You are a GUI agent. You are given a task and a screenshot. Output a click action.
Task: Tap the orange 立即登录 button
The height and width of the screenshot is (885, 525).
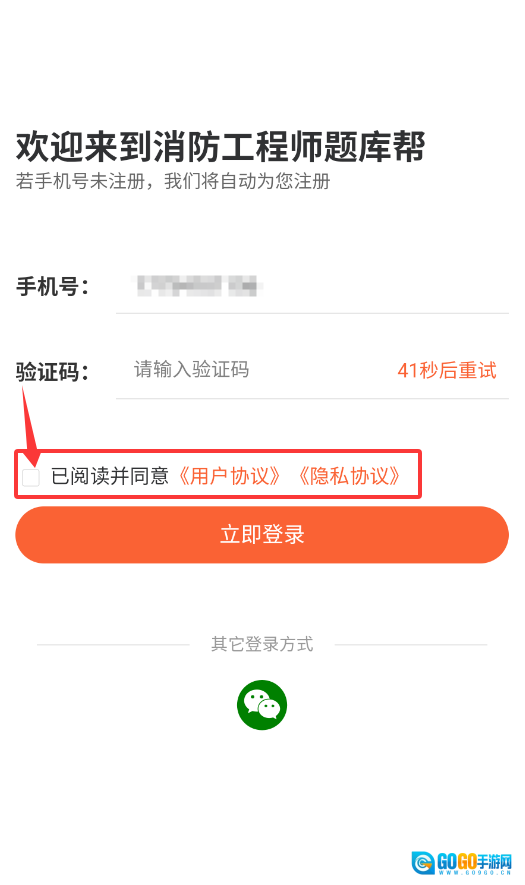point(262,534)
